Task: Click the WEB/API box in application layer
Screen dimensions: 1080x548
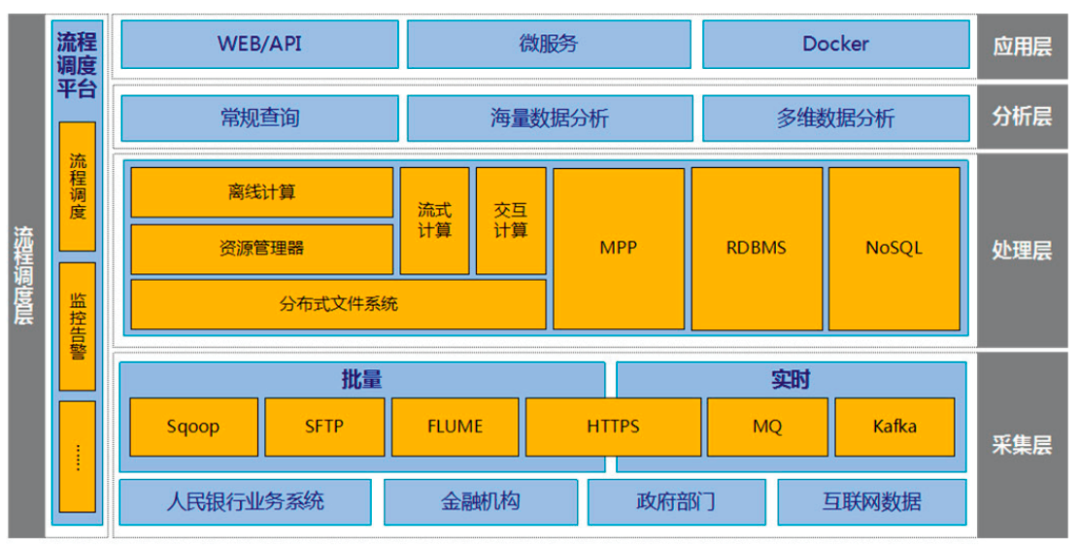Action: 259,45
